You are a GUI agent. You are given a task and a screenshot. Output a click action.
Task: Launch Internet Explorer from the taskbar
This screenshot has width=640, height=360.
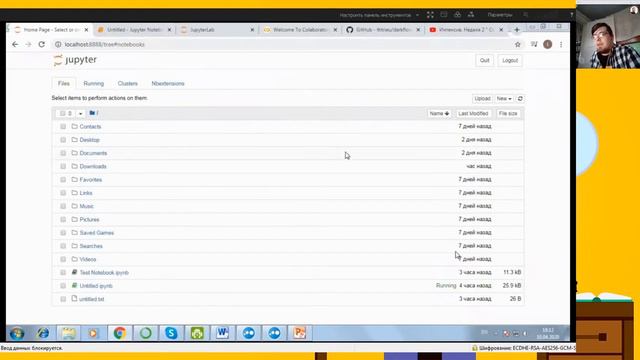[x=43, y=333]
